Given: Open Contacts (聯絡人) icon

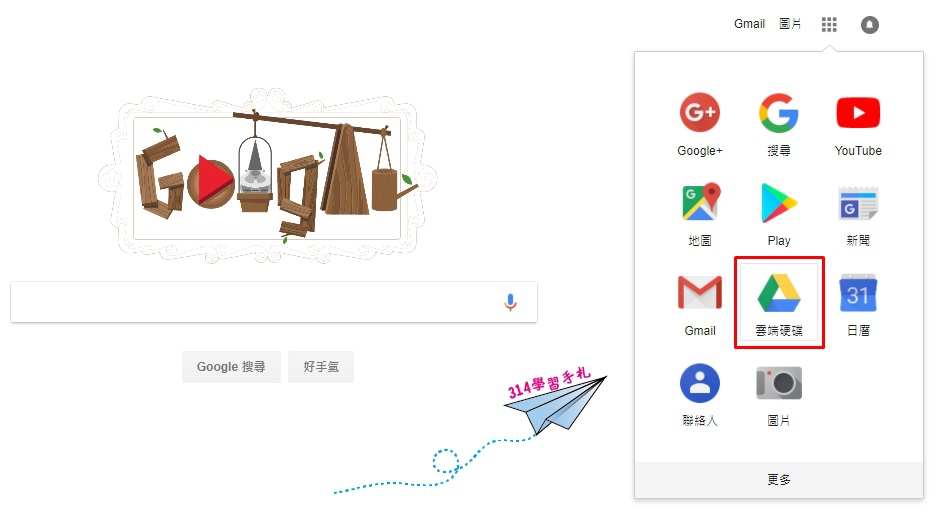Looking at the screenshot, I should [700, 383].
